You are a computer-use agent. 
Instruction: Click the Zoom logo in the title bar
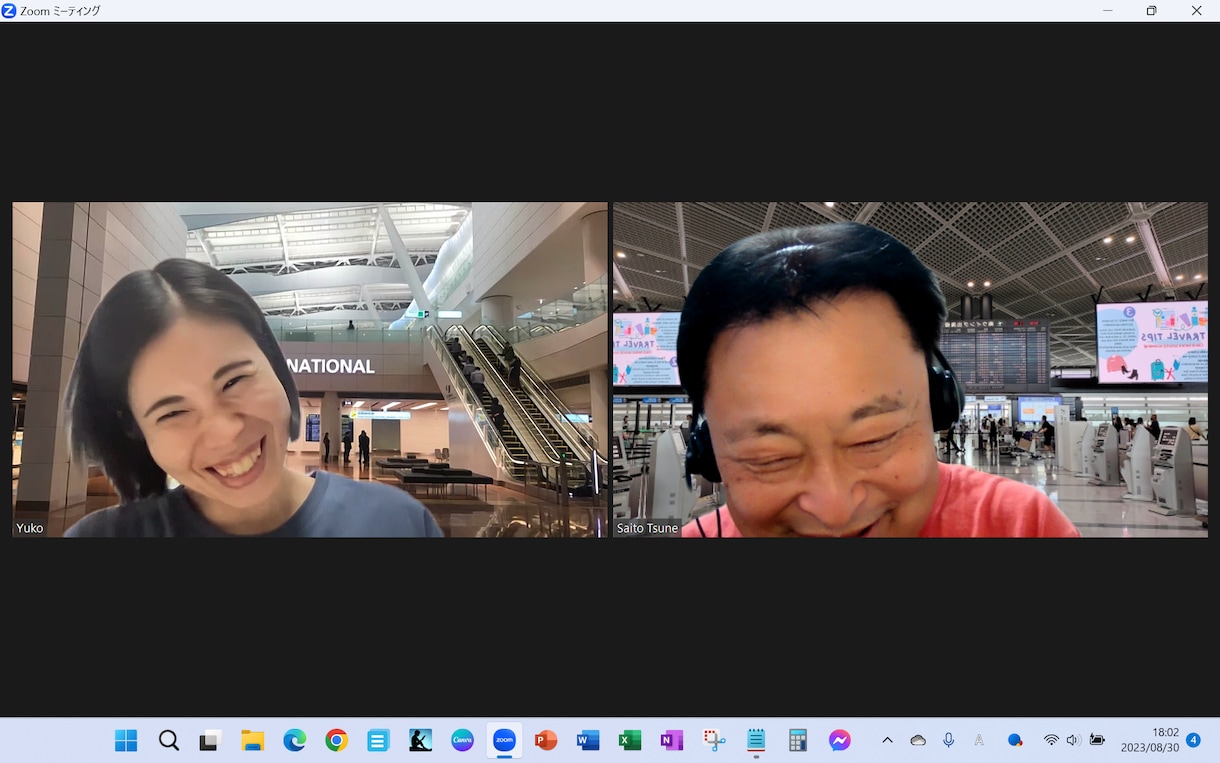(x=9, y=10)
